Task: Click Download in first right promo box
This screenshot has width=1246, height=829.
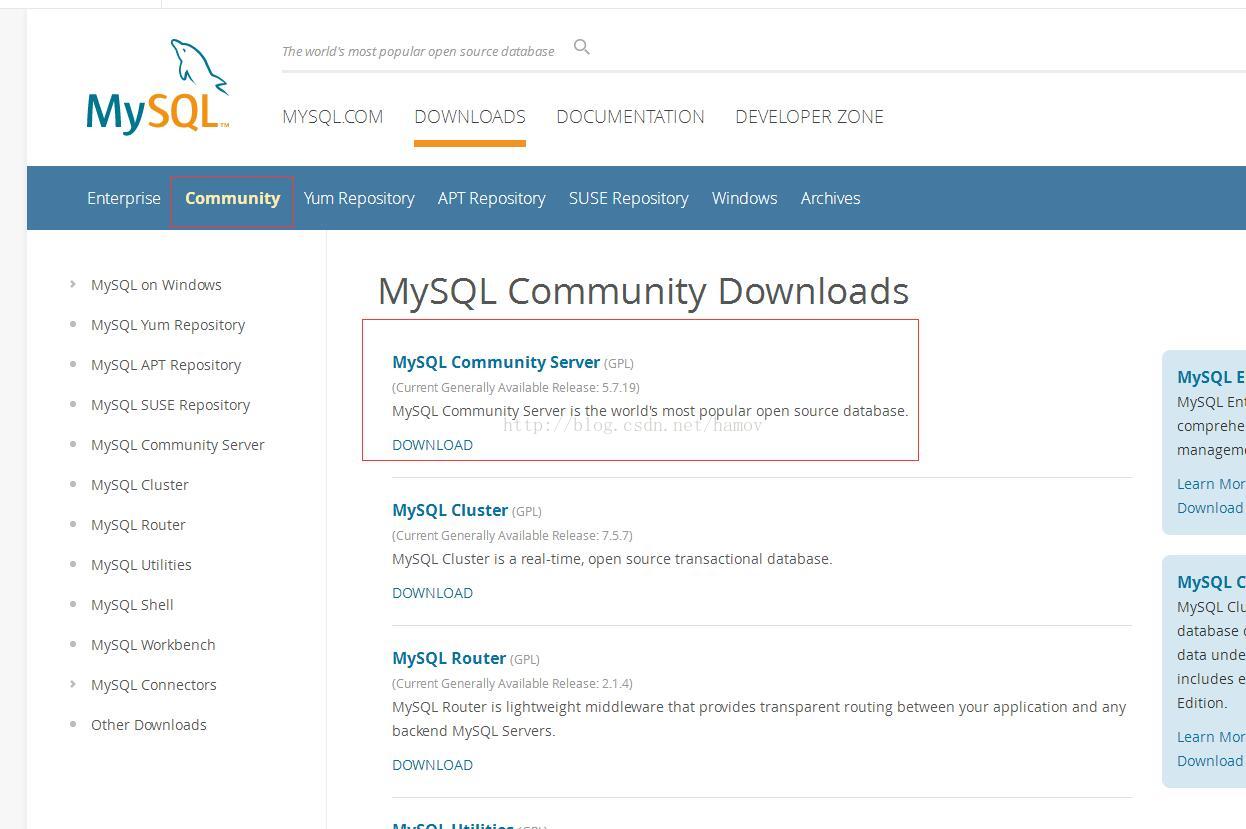Action: (1211, 508)
